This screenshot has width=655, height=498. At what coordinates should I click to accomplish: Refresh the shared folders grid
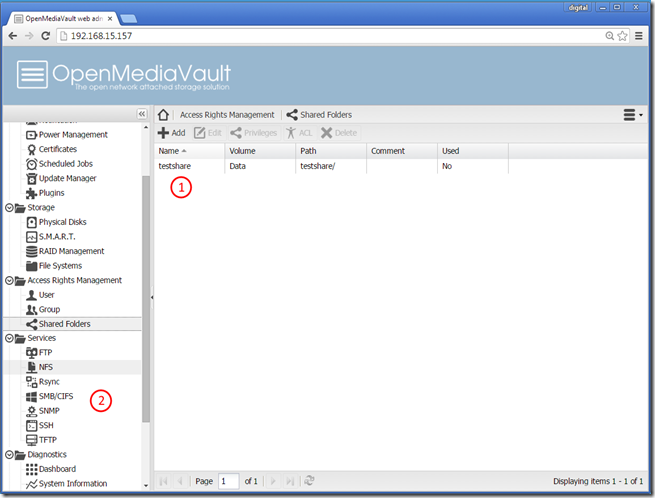[309, 481]
